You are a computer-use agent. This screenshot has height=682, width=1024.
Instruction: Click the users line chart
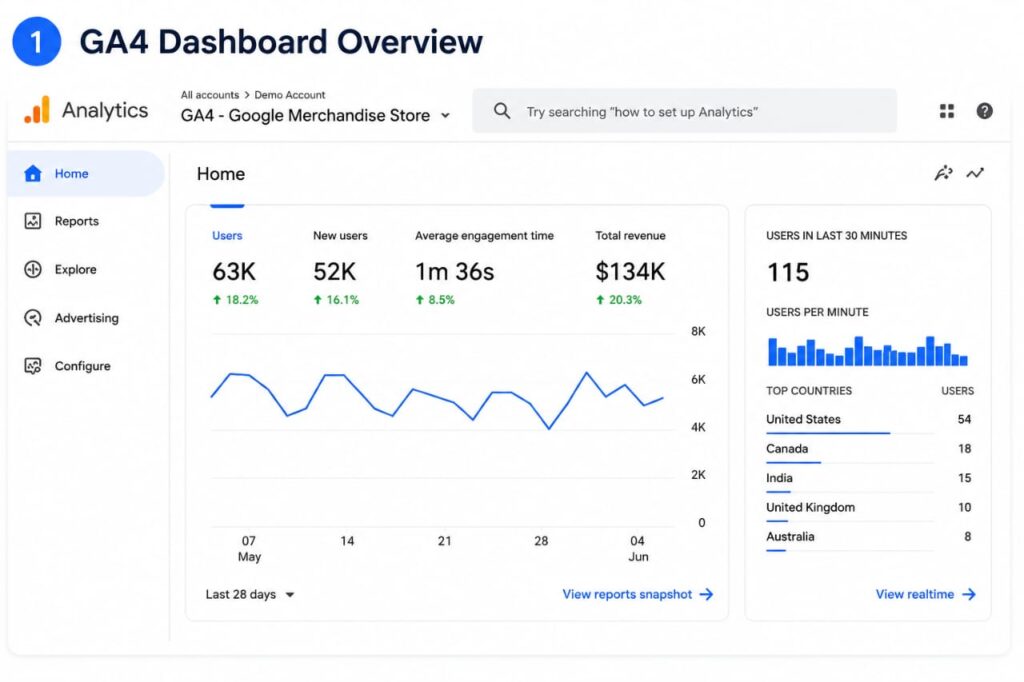click(x=438, y=401)
